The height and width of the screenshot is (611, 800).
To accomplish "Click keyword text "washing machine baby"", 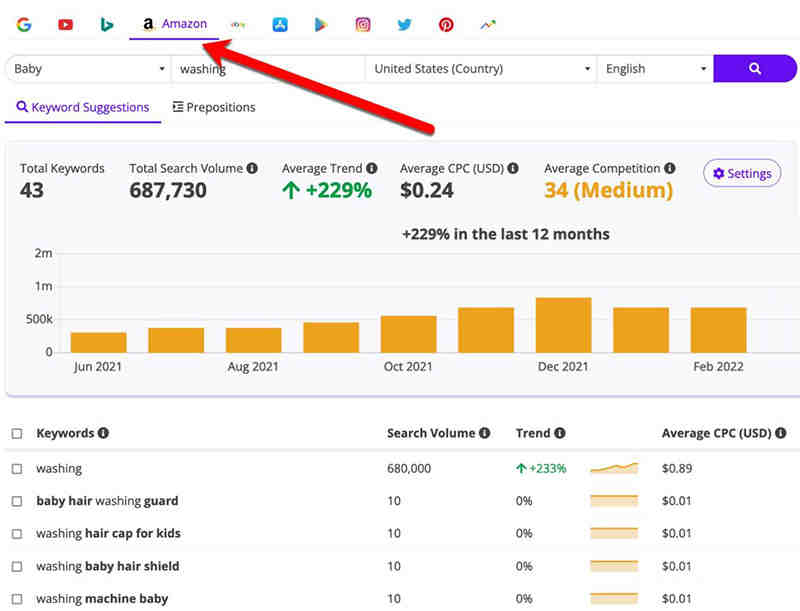I will [102, 598].
